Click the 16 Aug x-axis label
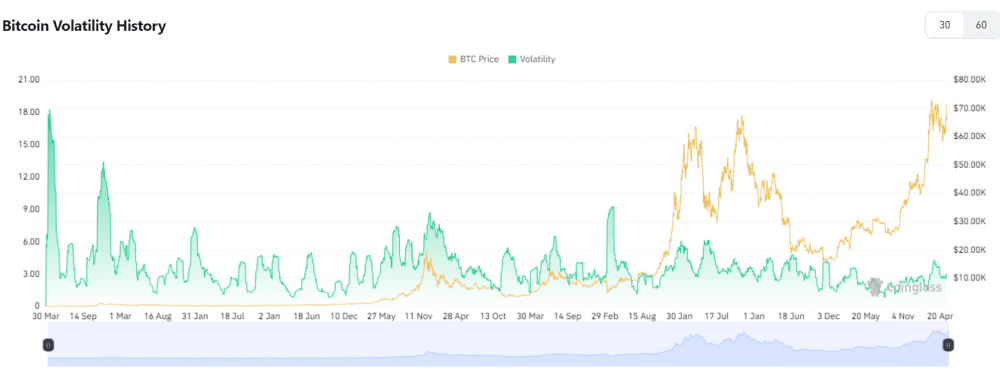The height and width of the screenshot is (389, 1000). pyautogui.click(x=158, y=316)
